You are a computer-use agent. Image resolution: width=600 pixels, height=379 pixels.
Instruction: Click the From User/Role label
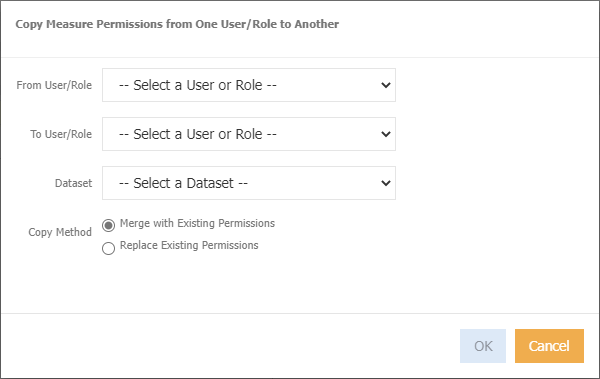pos(54,85)
